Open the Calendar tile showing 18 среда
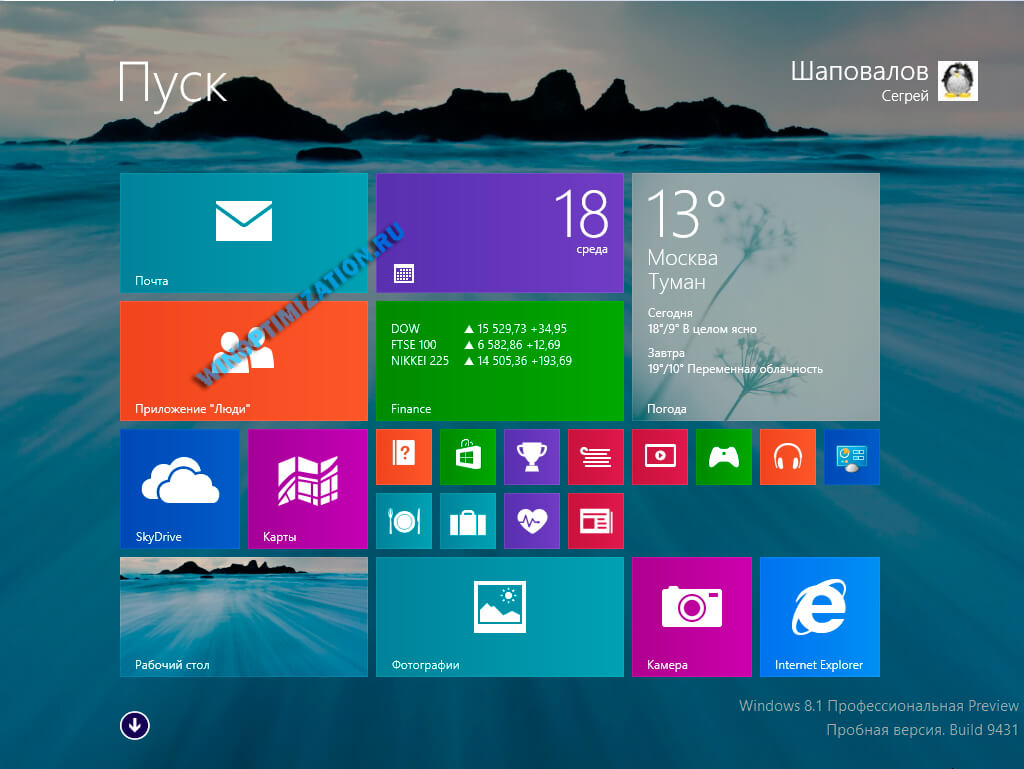1024x769 pixels. pos(499,232)
